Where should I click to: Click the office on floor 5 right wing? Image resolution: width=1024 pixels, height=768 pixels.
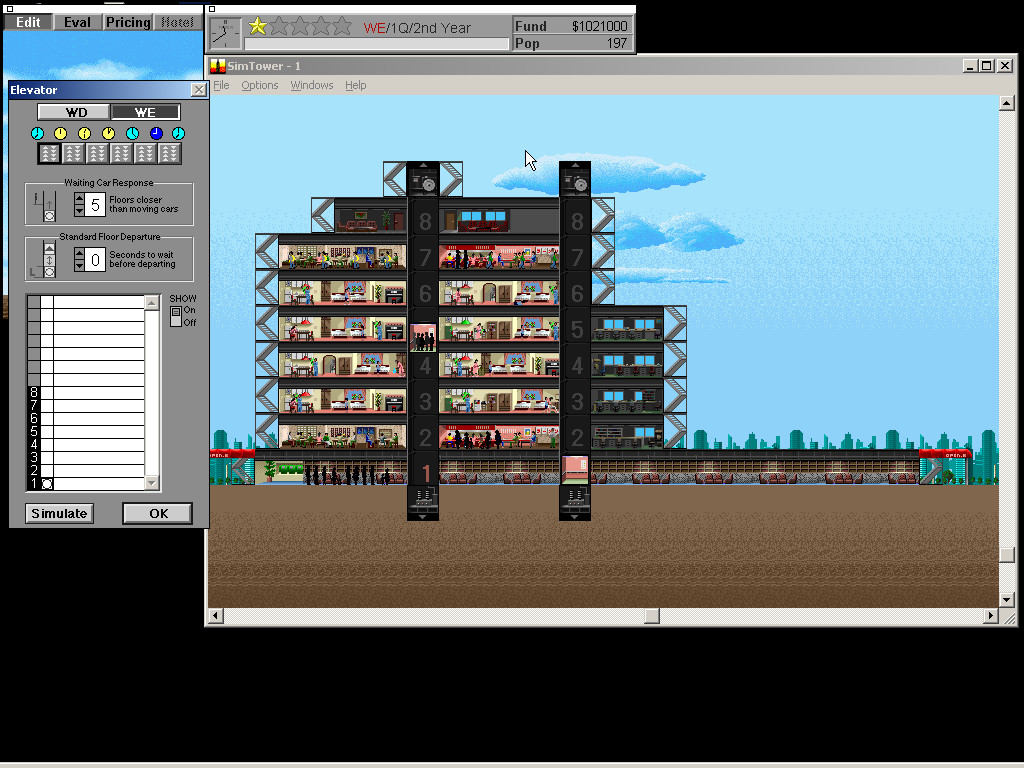coord(627,329)
